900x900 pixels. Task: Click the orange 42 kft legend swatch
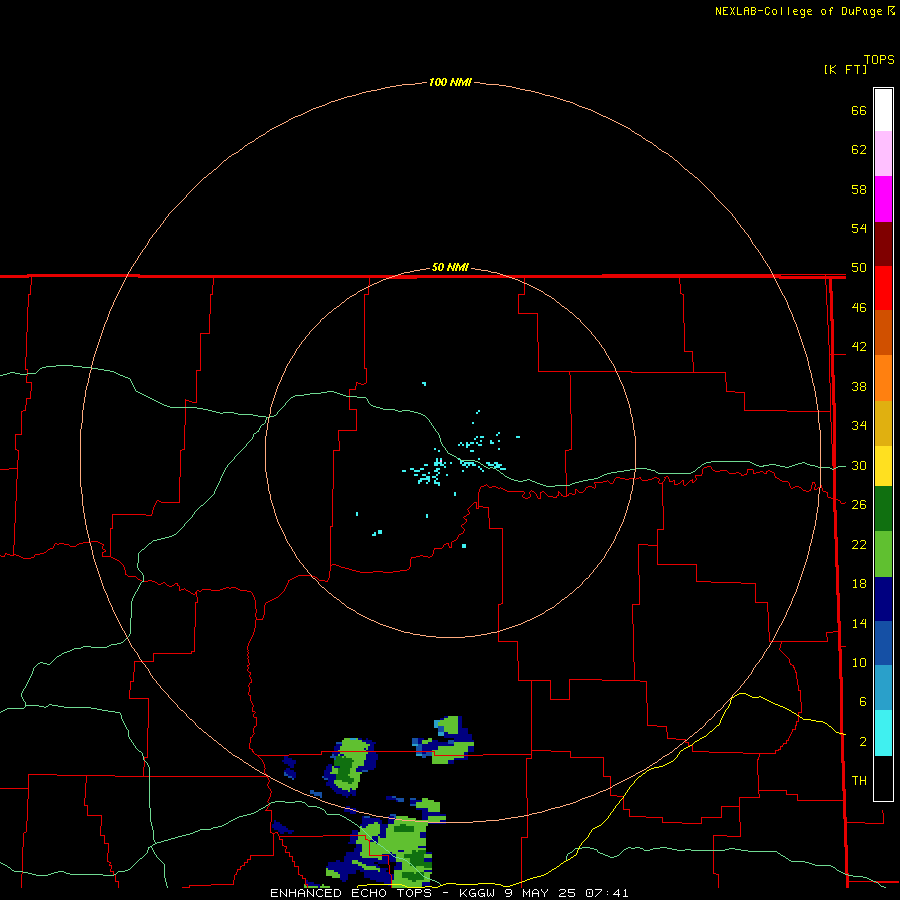tap(883, 378)
